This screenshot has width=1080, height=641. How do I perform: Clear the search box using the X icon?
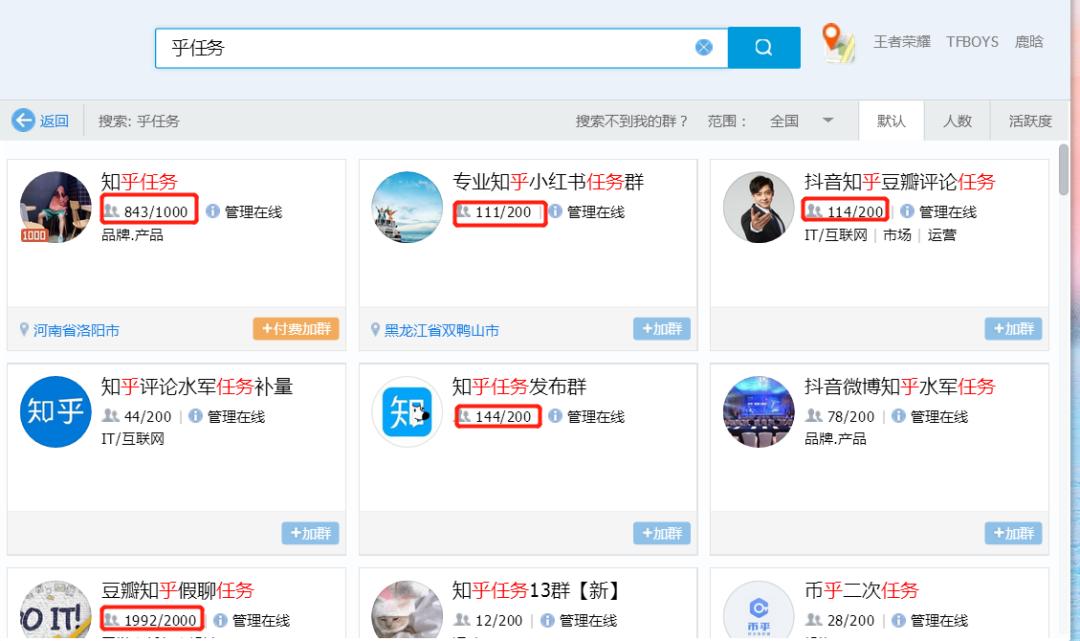pyautogui.click(x=704, y=46)
